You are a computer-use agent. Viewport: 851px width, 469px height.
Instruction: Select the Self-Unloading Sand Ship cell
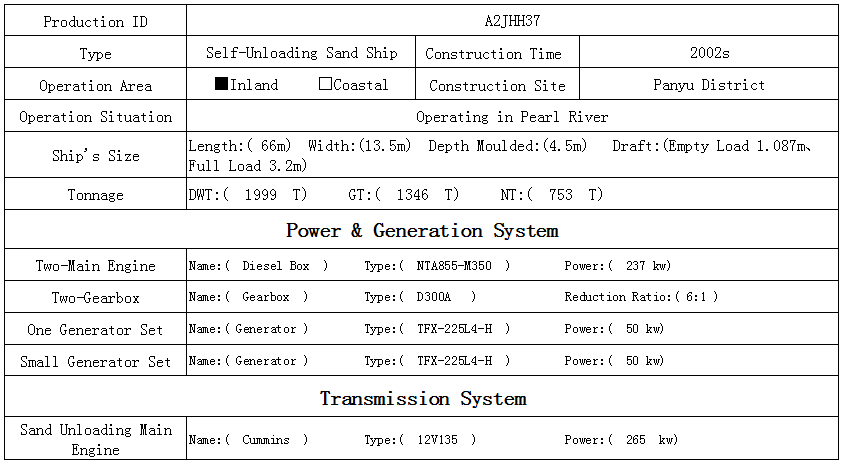click(x=301, y=53)
